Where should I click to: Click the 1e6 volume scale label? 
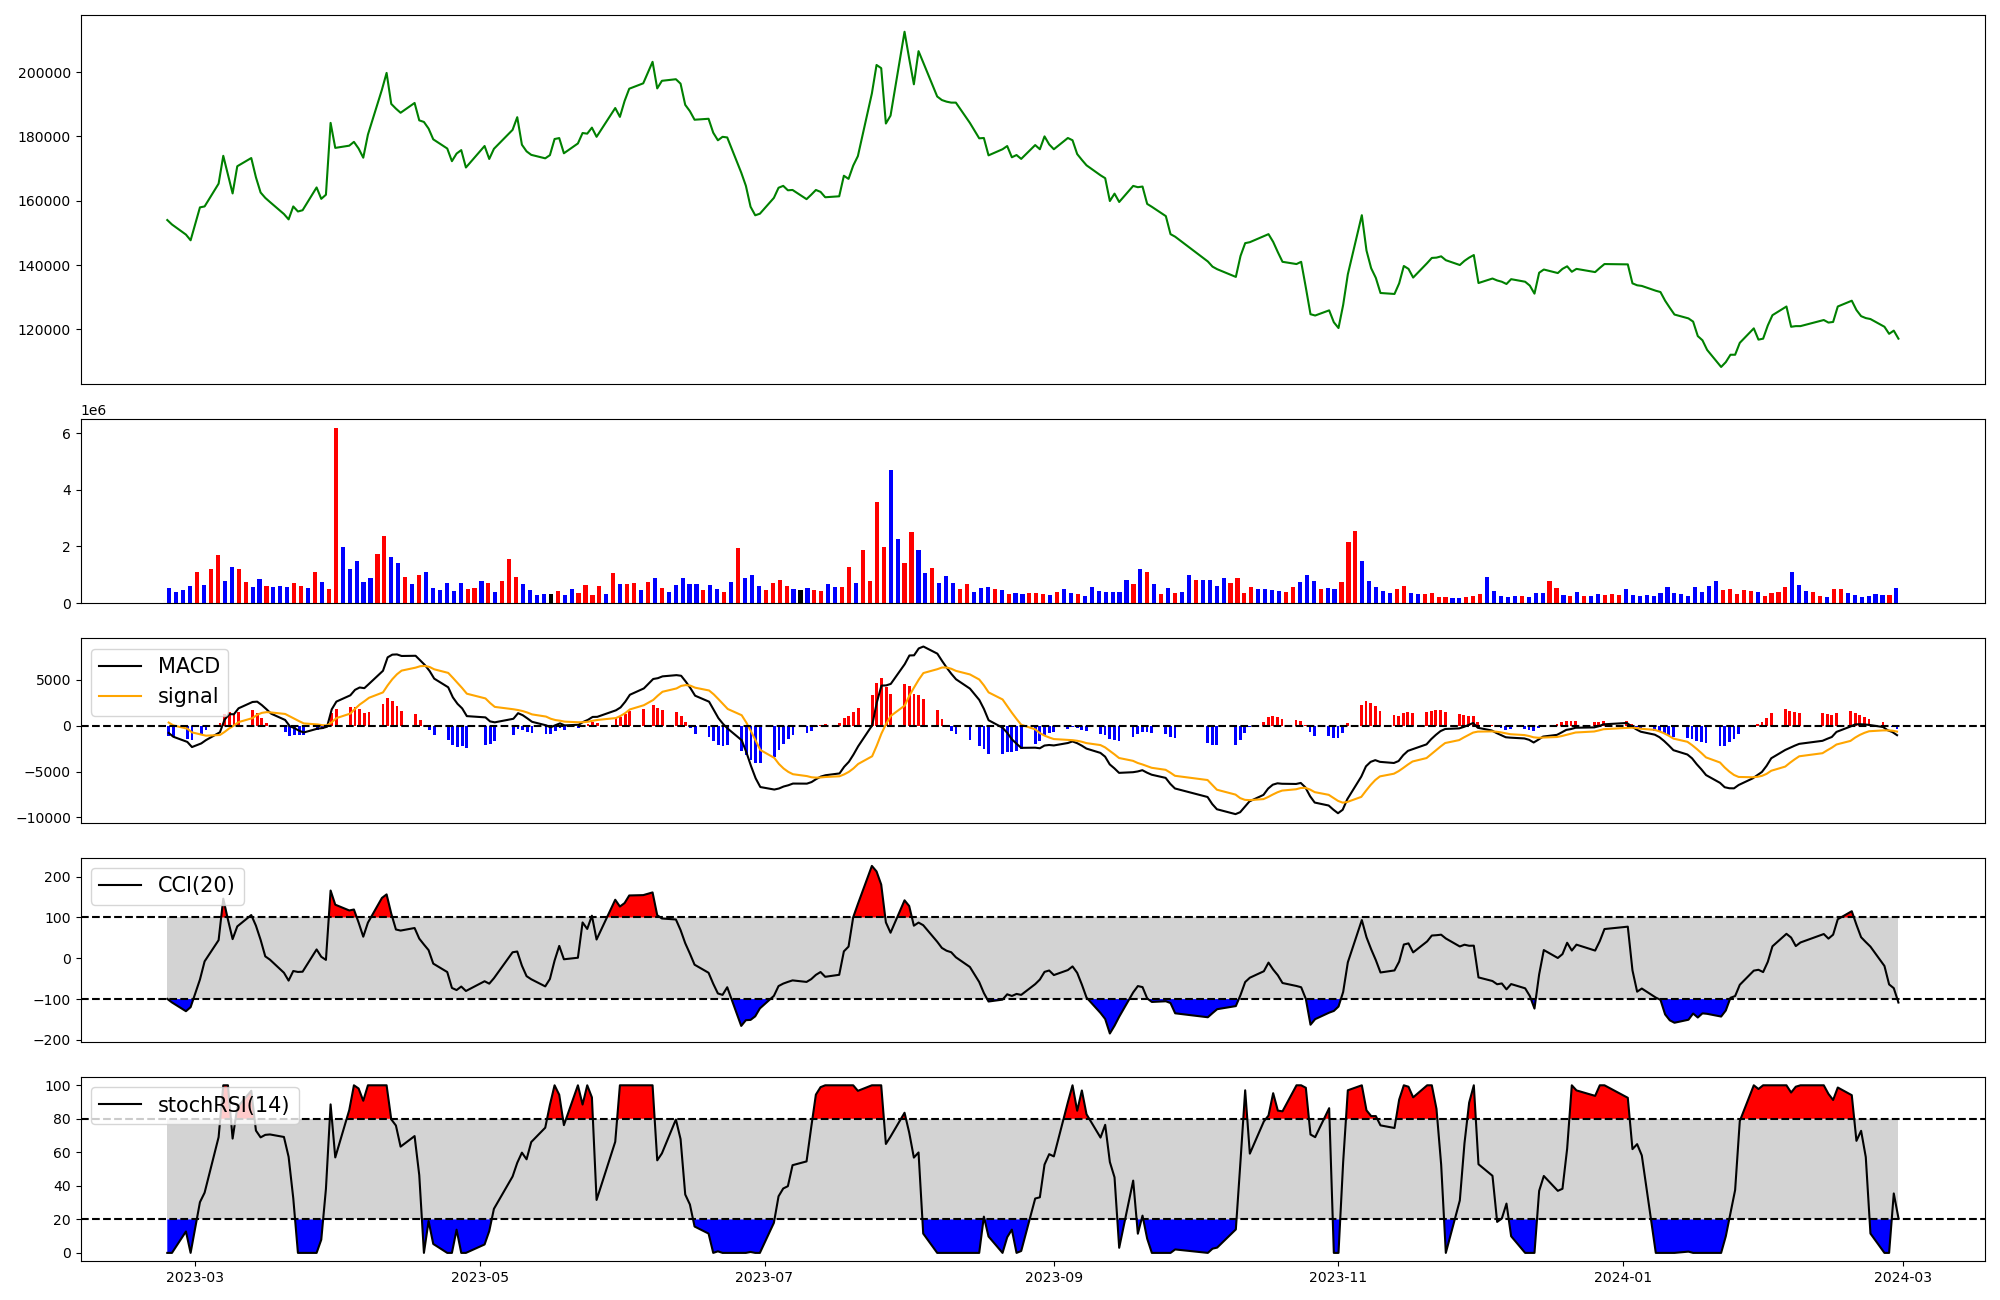[93, 411]
